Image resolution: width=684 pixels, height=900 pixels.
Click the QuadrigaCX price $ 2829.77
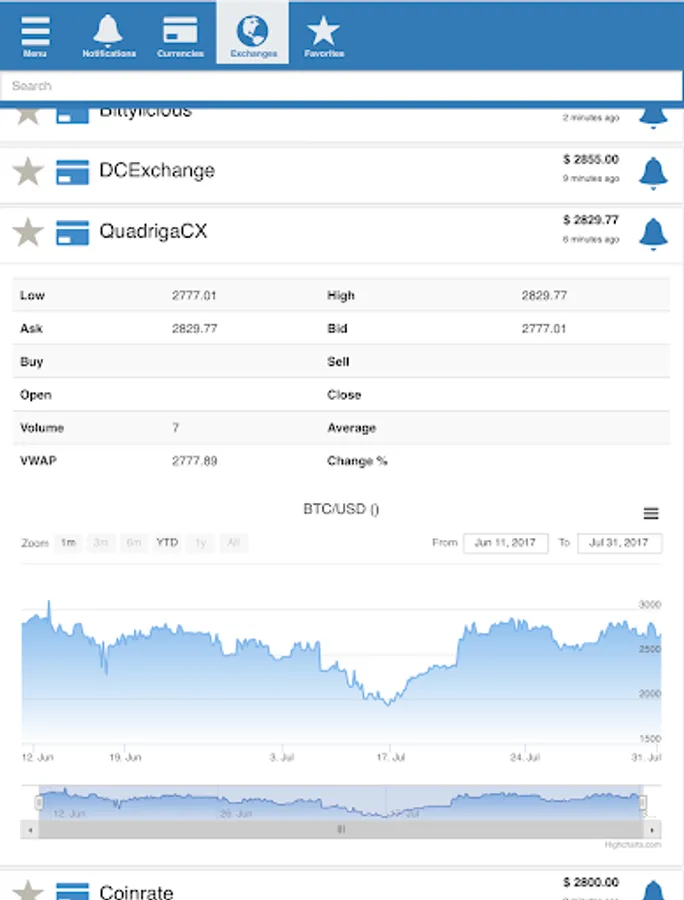(590, 220)
